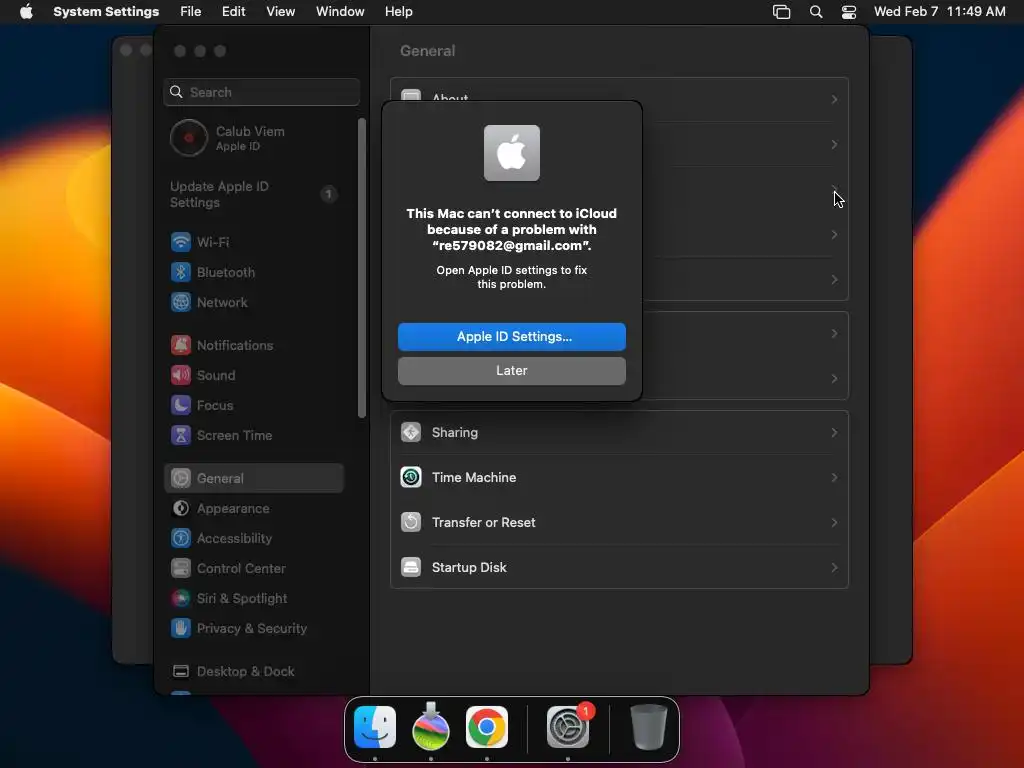Click the Focus moon icon

(181, 405)
